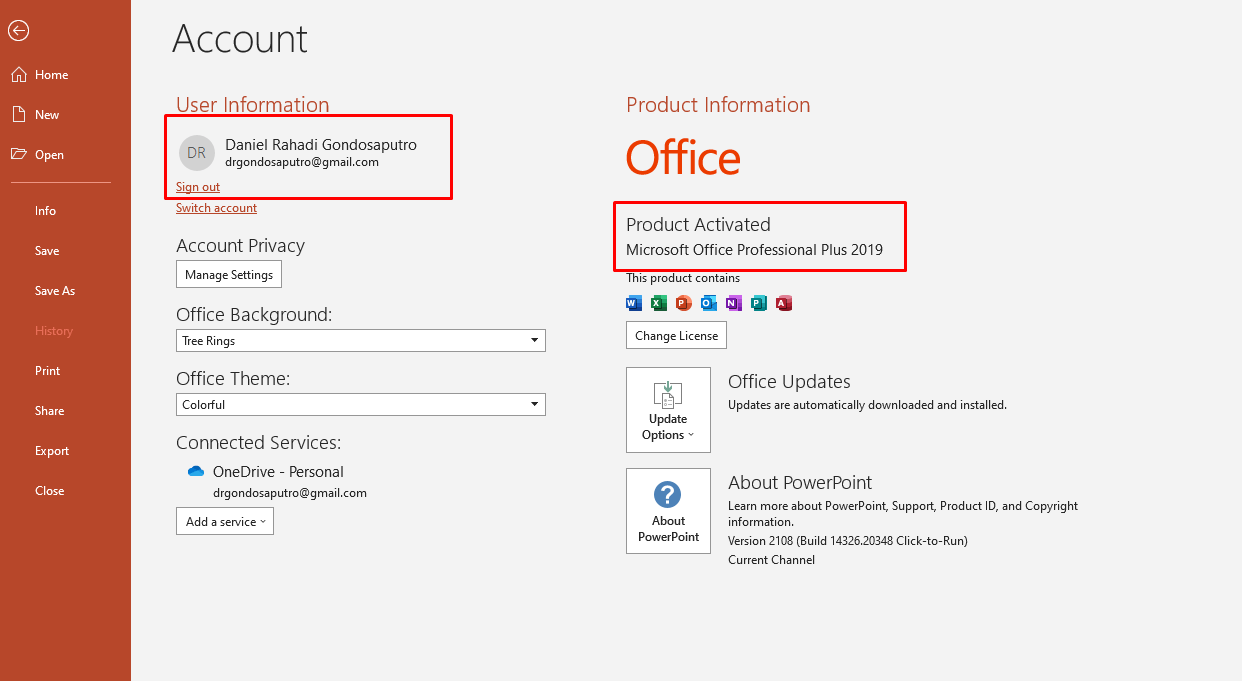The image size is (1242, 681).
Task: Click the New blank page icon
Action: click(x=18, y=115)
